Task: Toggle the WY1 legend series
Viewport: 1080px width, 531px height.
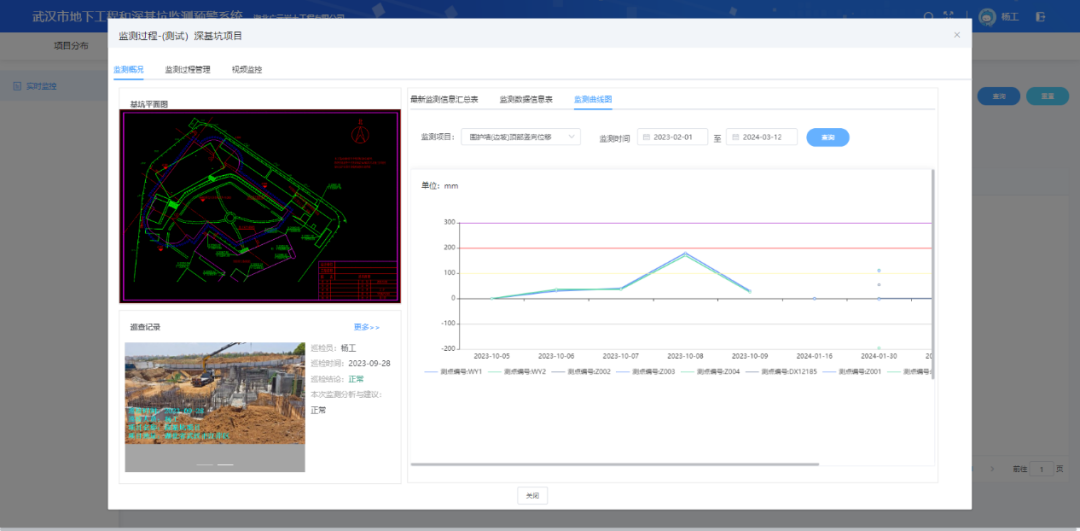Action: click(x=453, y=371)
